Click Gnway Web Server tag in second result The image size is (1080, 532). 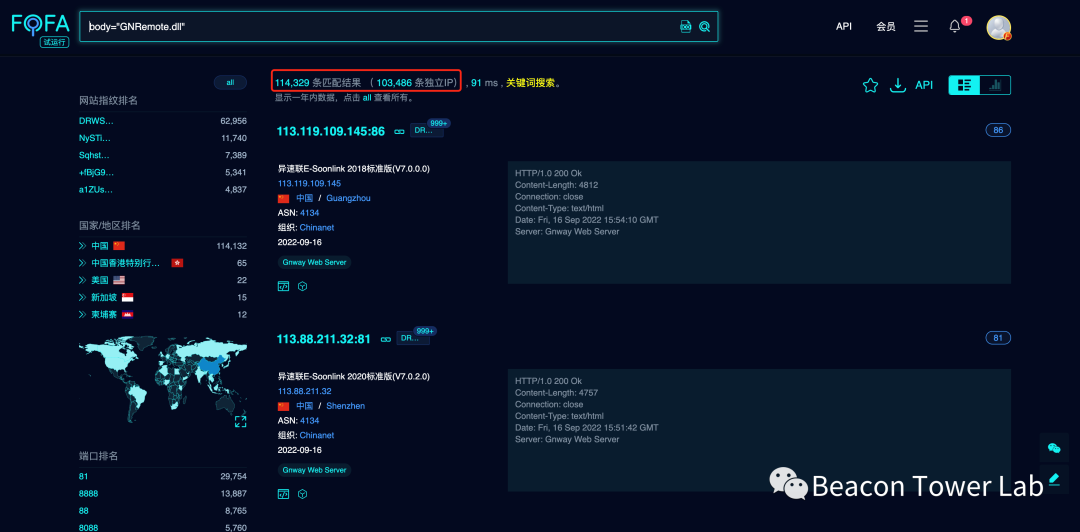point(315,470)
